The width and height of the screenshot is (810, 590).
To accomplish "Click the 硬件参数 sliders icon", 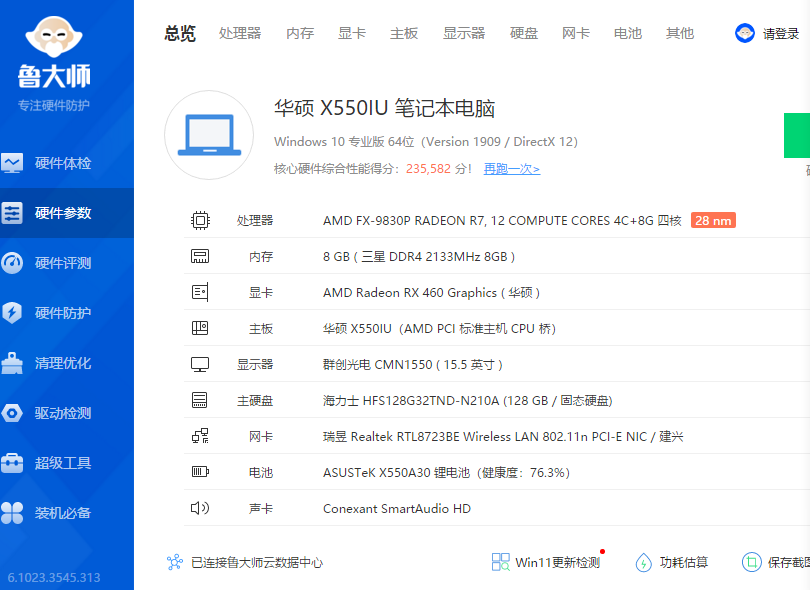I will 12,213.
